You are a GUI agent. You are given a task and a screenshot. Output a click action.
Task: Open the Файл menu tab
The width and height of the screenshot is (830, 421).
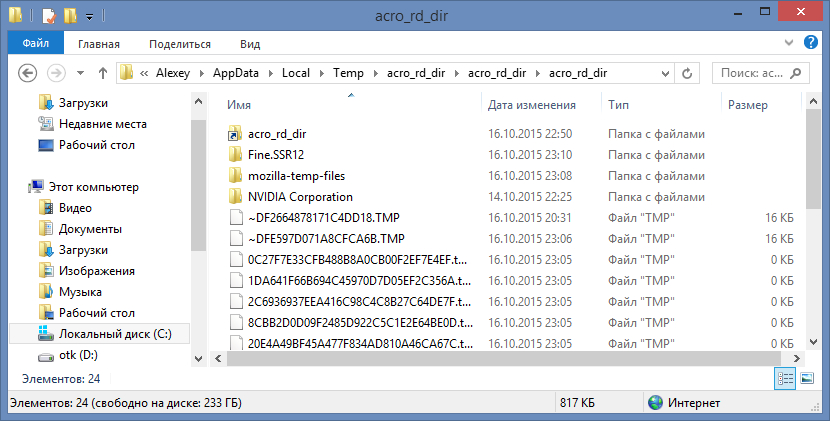coord(36,43)
